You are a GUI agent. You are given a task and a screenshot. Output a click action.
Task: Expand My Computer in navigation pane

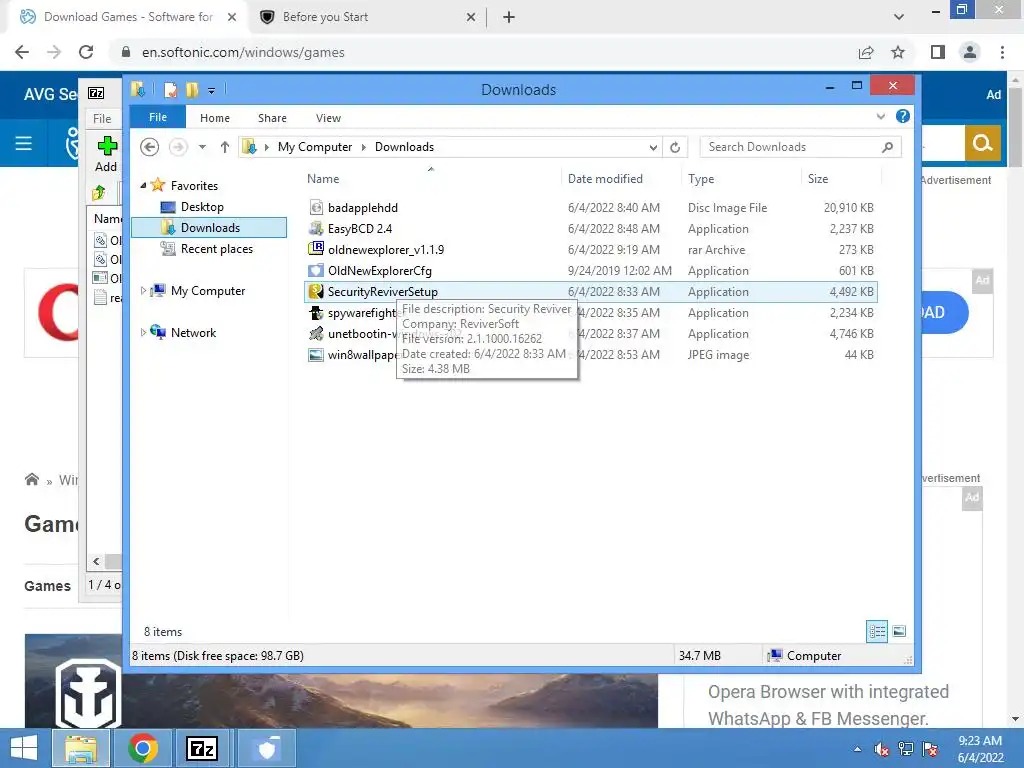143,291
